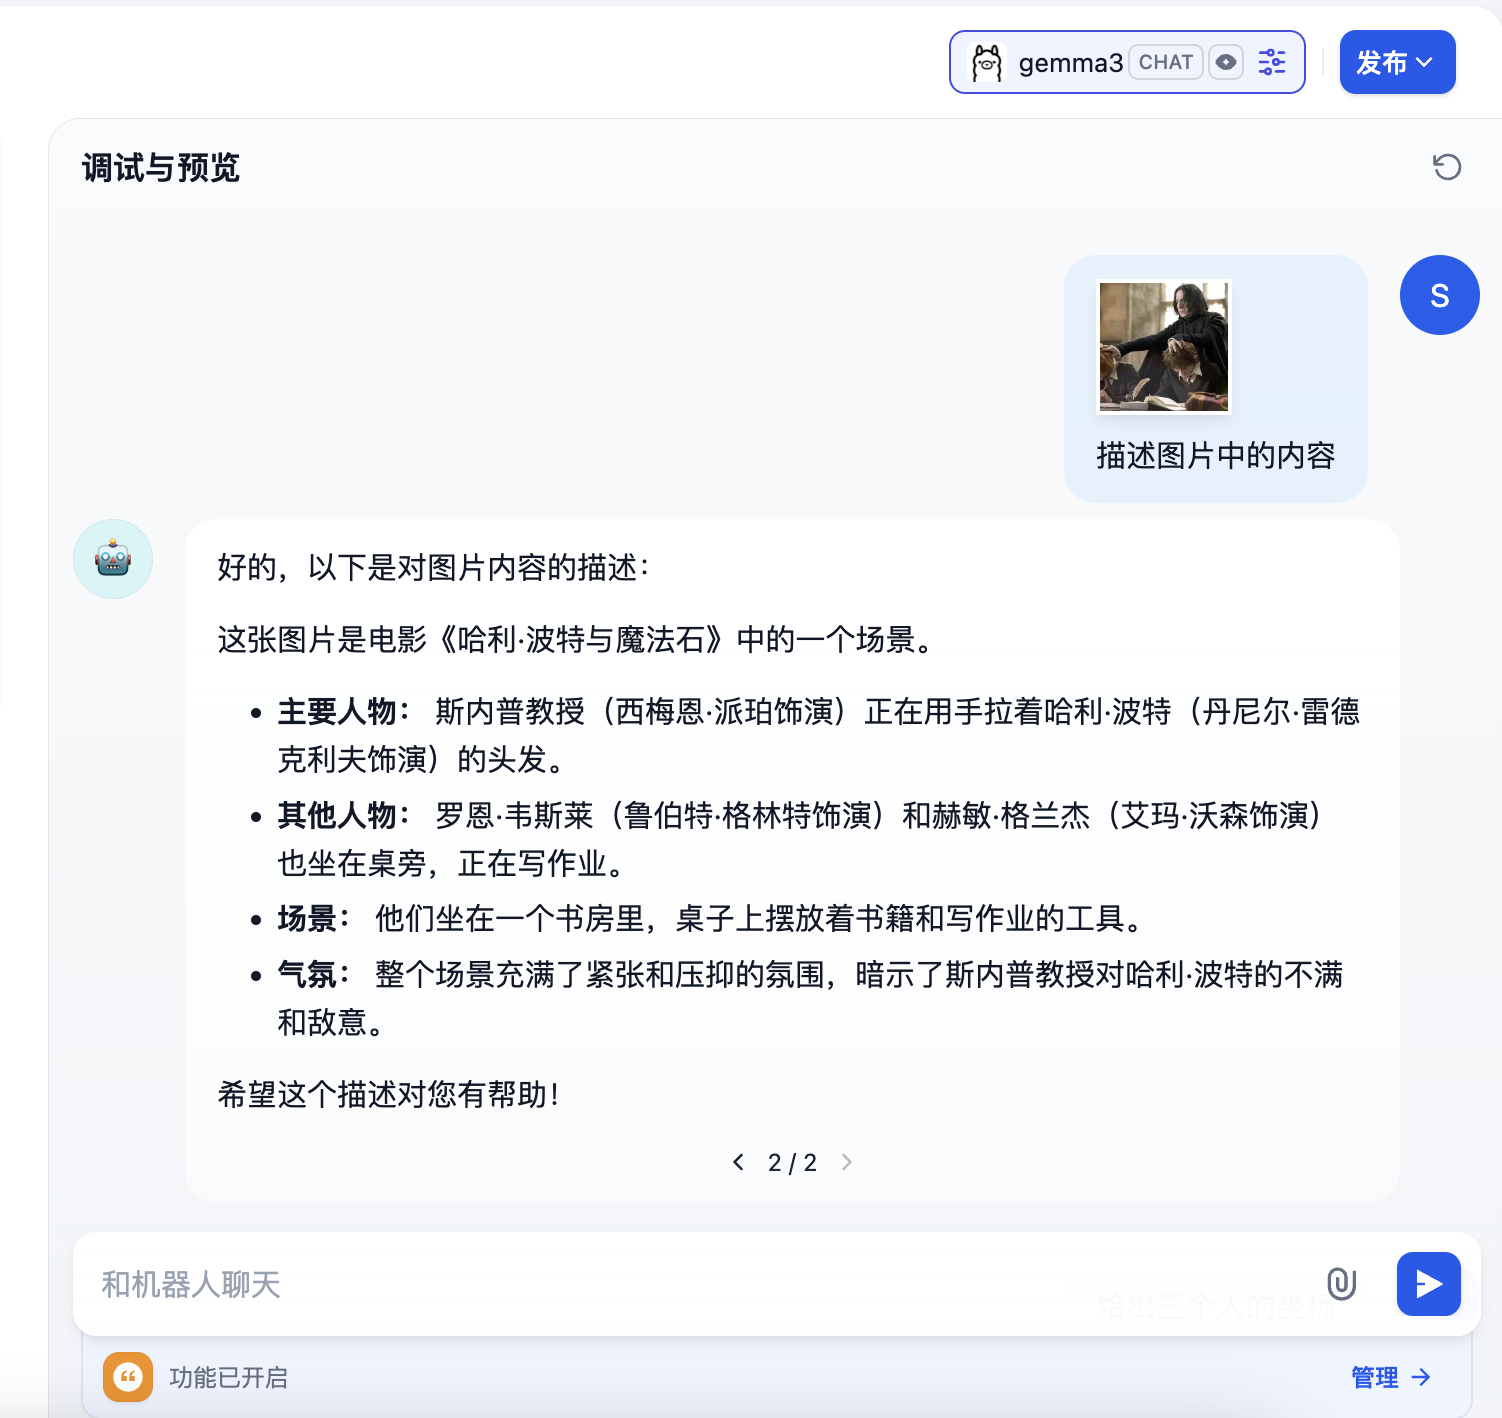Go to next response with right chevron
The height and width of the screenshot is (1418, 1502).
847,1162
